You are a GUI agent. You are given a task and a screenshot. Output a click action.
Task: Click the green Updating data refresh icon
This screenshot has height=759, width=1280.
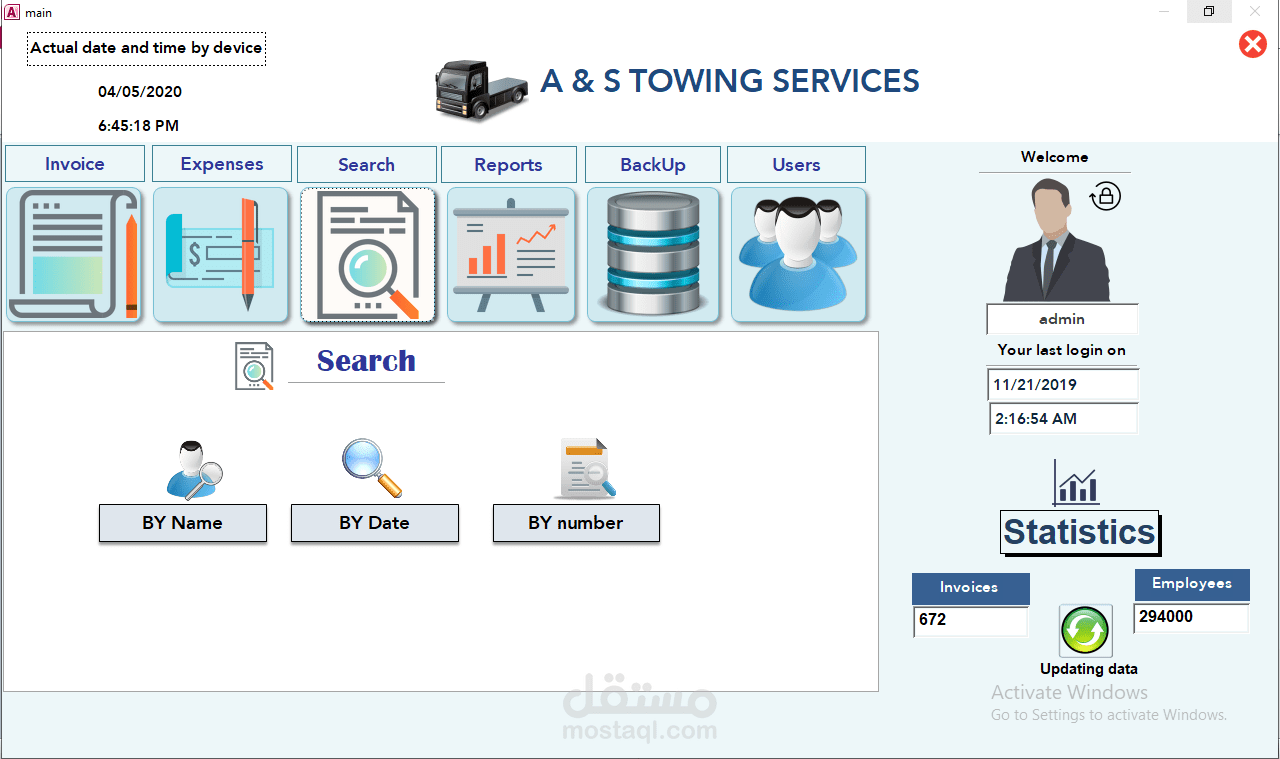[x=1085, y=631]
